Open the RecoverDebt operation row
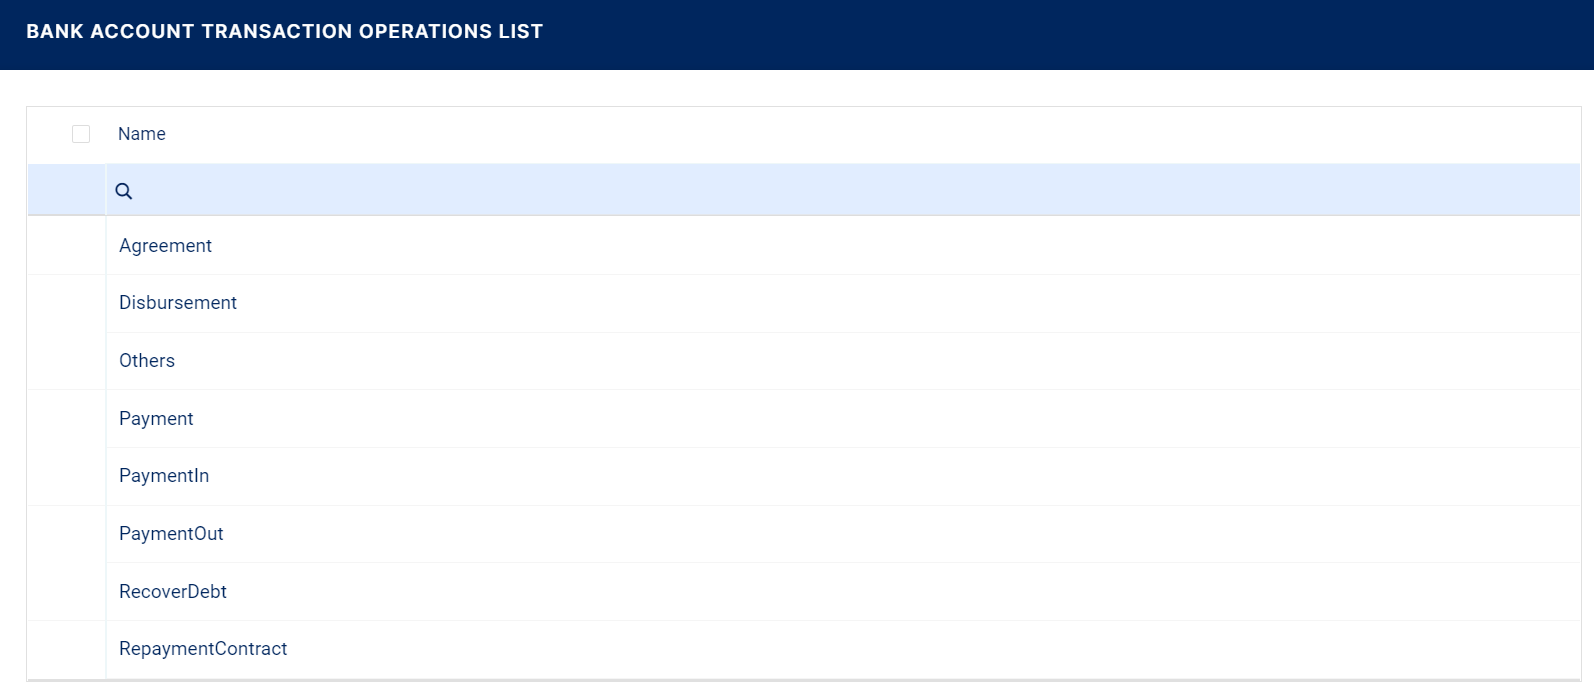Screen dimensions: 1594x694 (x=173, y=592)
